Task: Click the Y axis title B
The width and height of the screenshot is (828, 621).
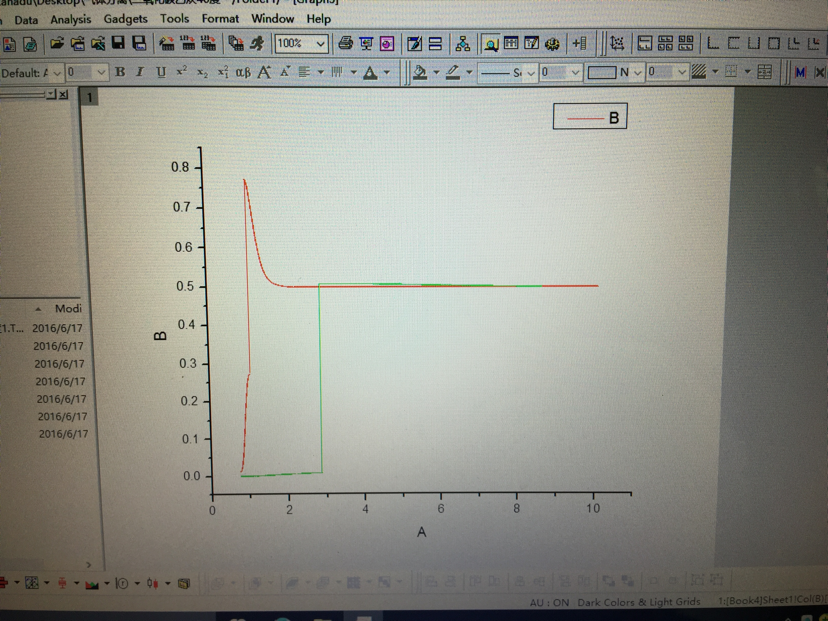Action: tap(161, 336)
